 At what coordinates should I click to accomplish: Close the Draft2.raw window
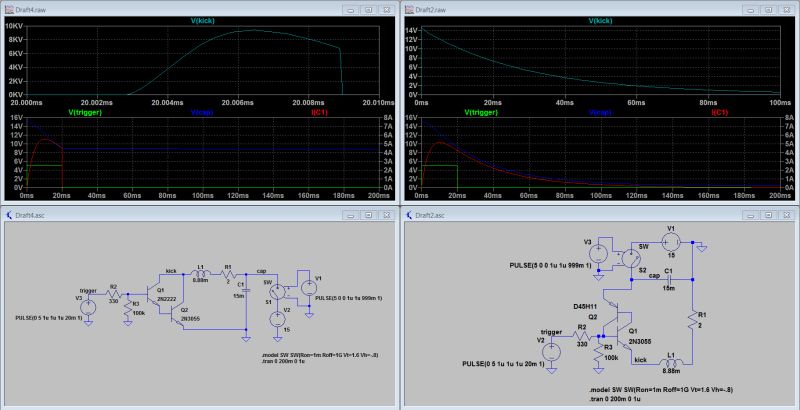tap(787, 9)
